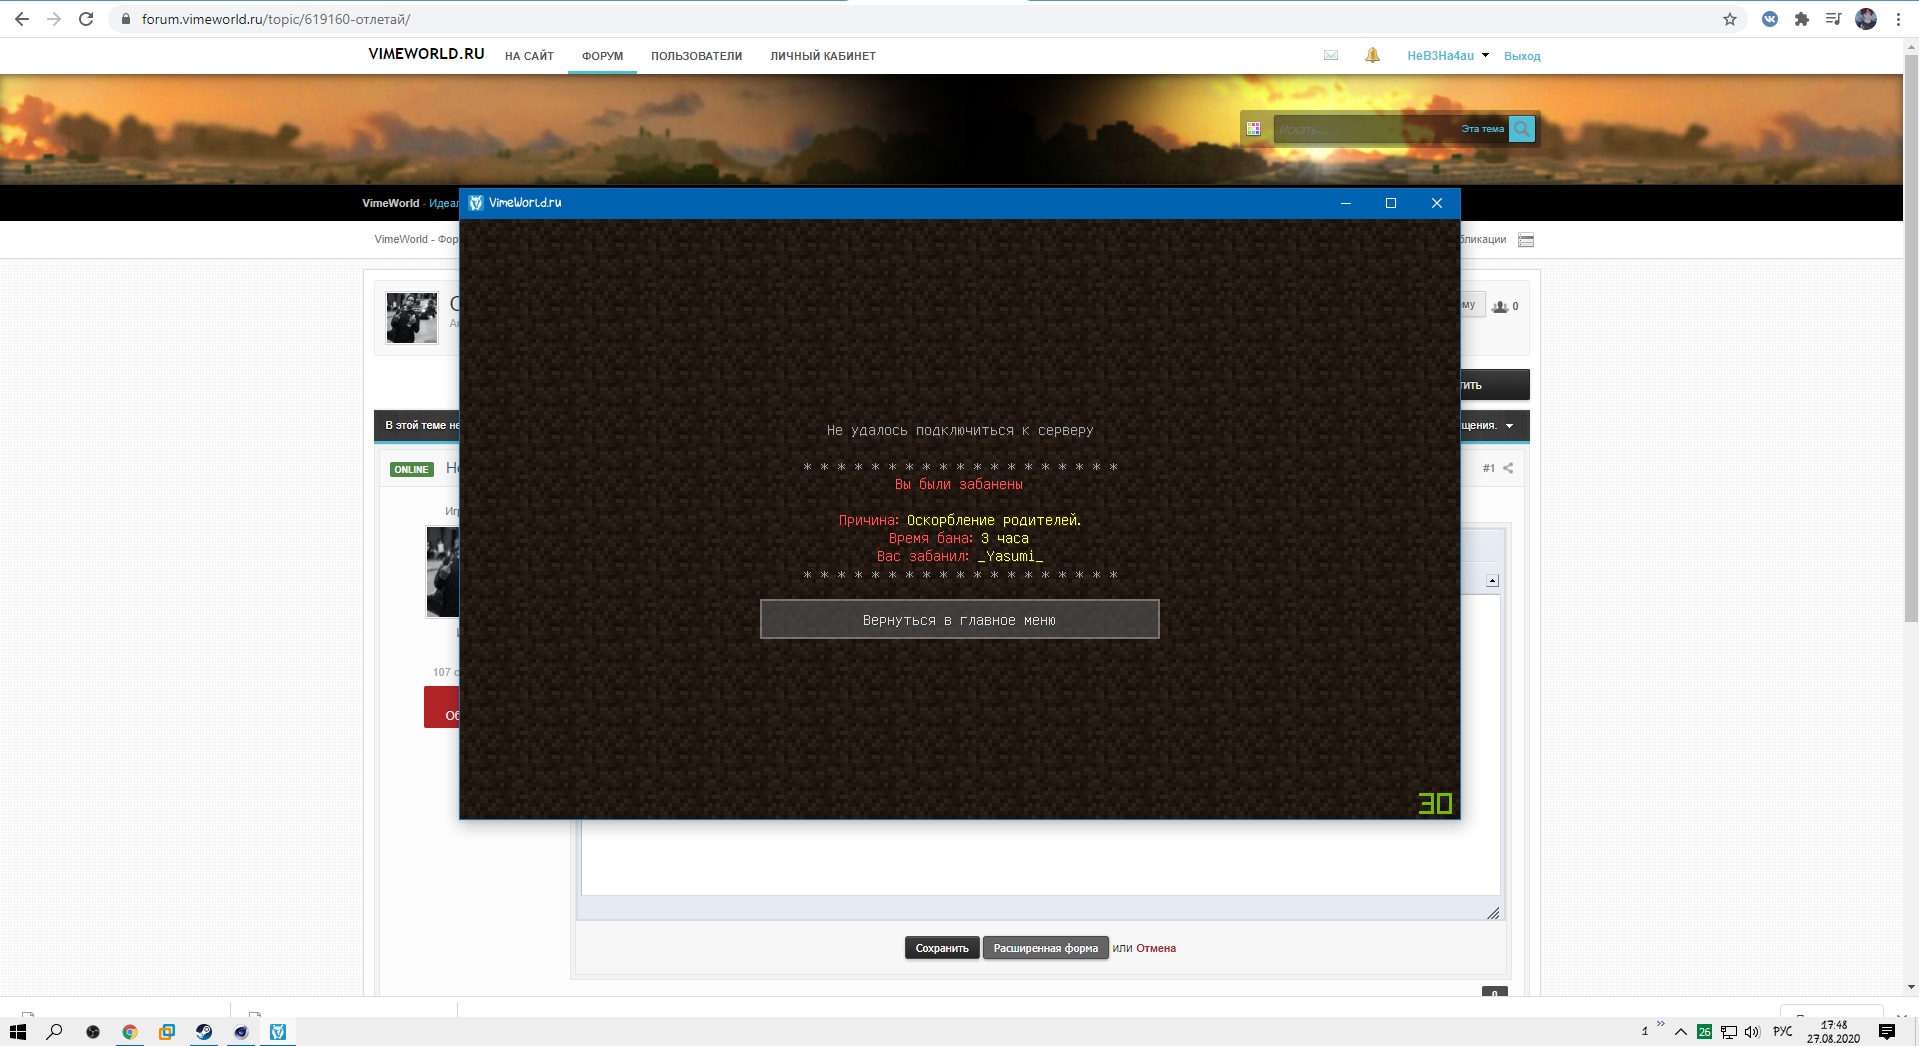Select the ФОРУМ tab

coord(602,56)
